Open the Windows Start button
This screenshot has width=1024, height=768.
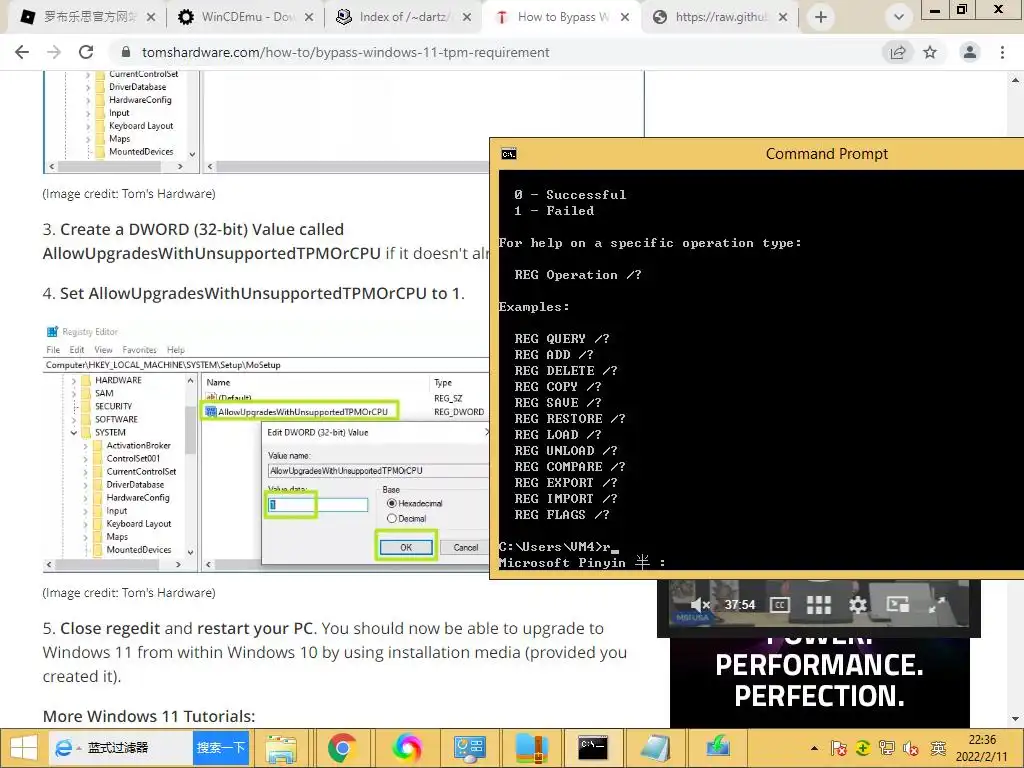point(23,748)
